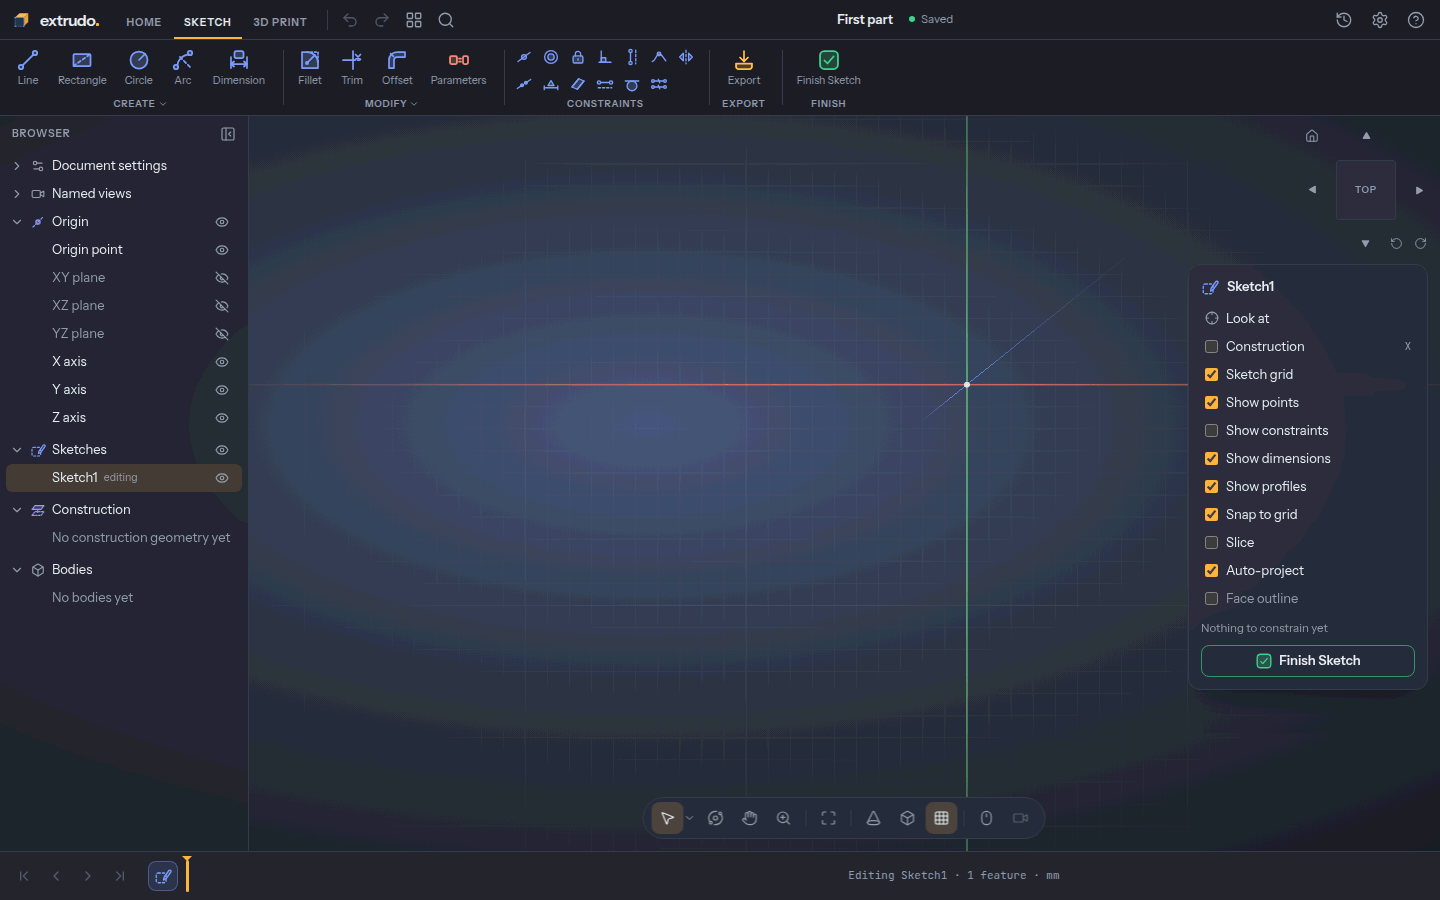Collapse the Bodies node
This screenshot has width=1440, height=900.
point(17,570)
